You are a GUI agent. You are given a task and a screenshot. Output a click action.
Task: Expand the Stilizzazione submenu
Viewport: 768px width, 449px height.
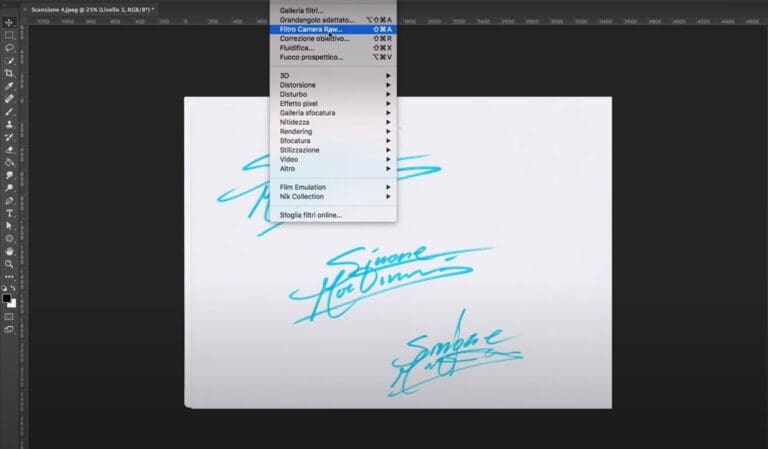pyautogui.click(x=333, y=150)
